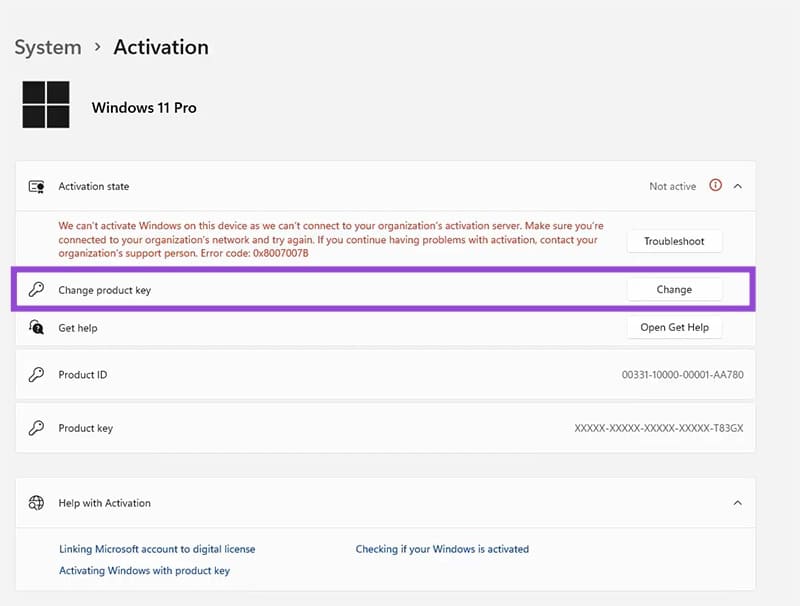Collapse the Help with Activation section

pyautogui.click(x=738, y=503)
